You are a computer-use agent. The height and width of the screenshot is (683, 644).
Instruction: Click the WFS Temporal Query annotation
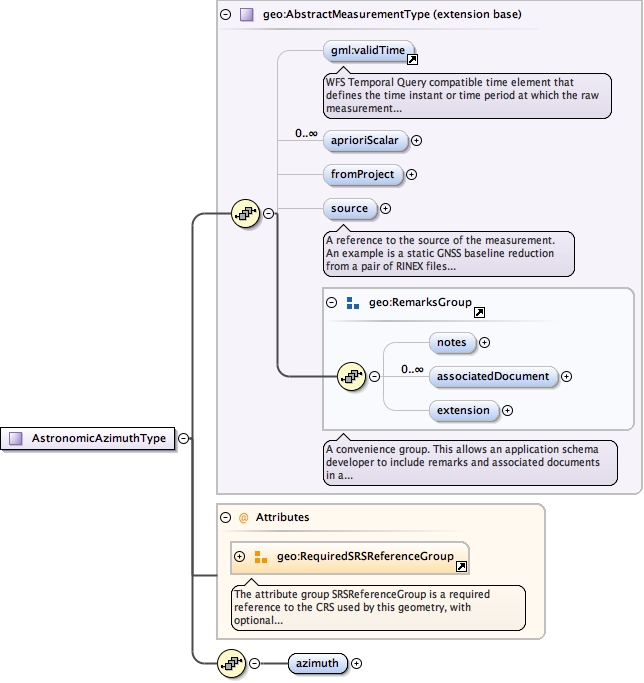point(467,96)
